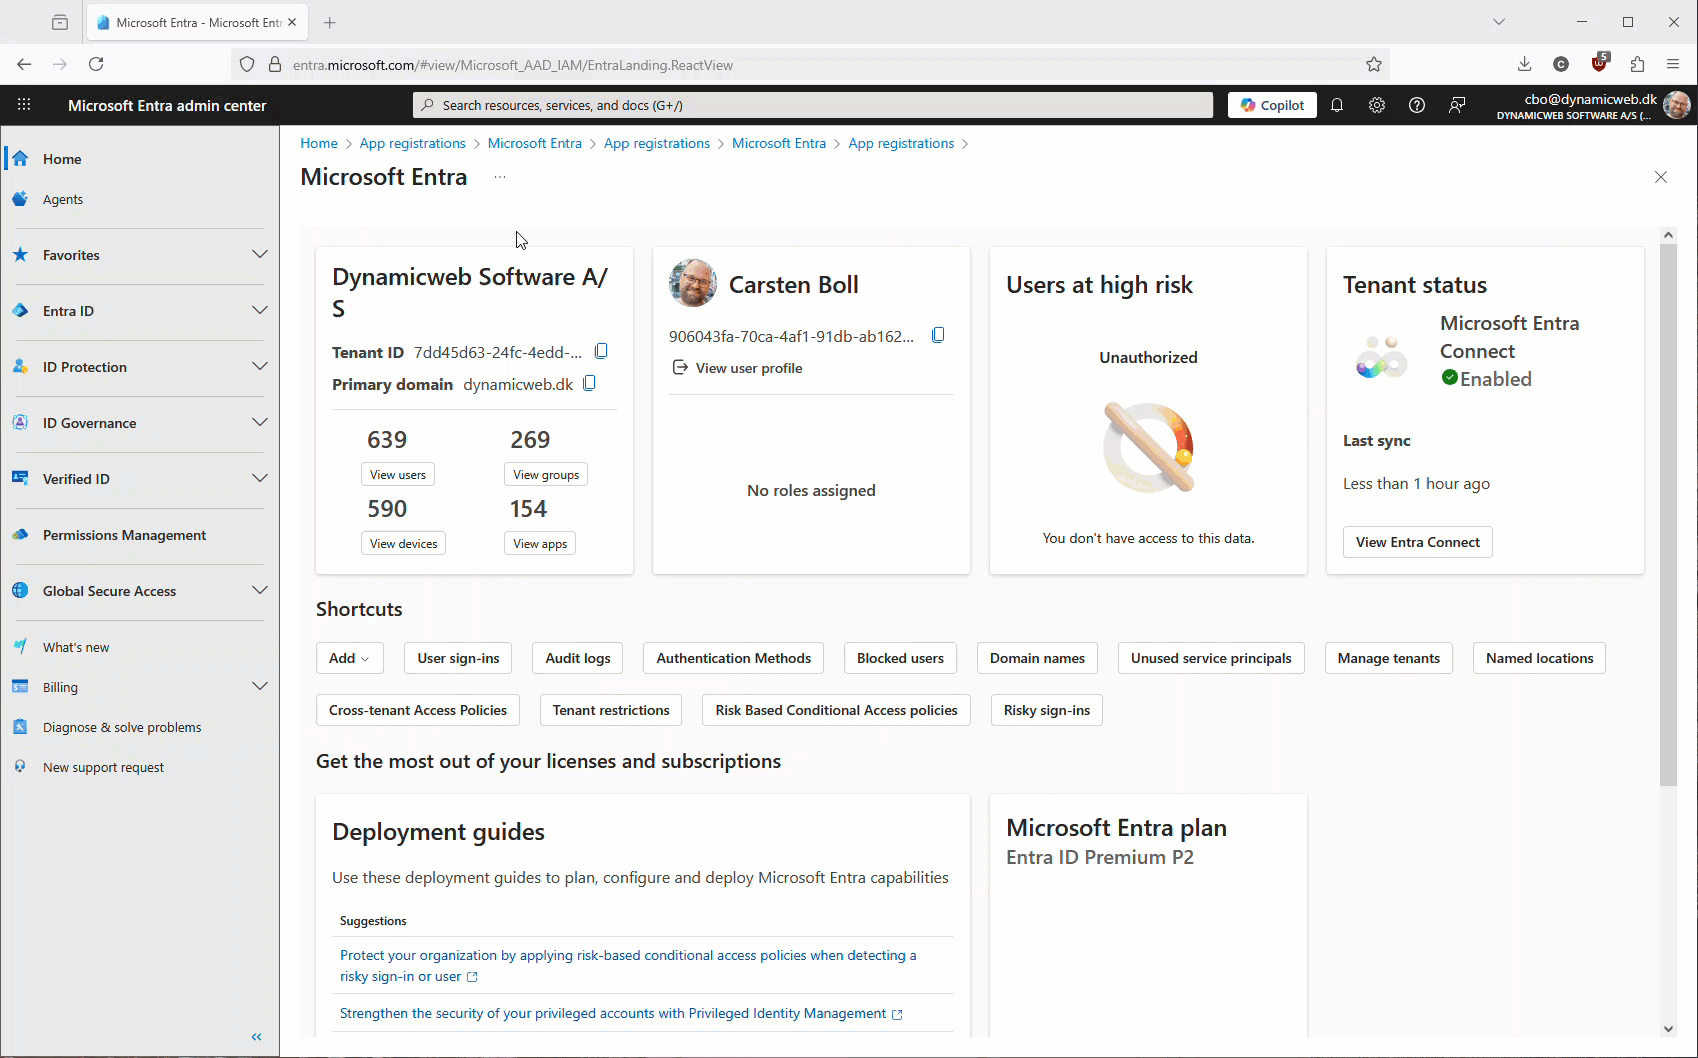Launch Copilot from the top bar
The height and width of the screenshot is (1058, 1698).
pyautogui.click(x=1272, y=105)
